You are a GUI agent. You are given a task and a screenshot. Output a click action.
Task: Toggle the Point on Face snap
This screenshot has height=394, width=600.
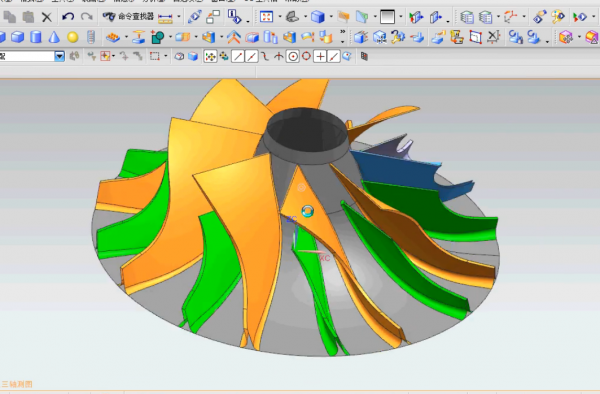(x=347, y=57)
